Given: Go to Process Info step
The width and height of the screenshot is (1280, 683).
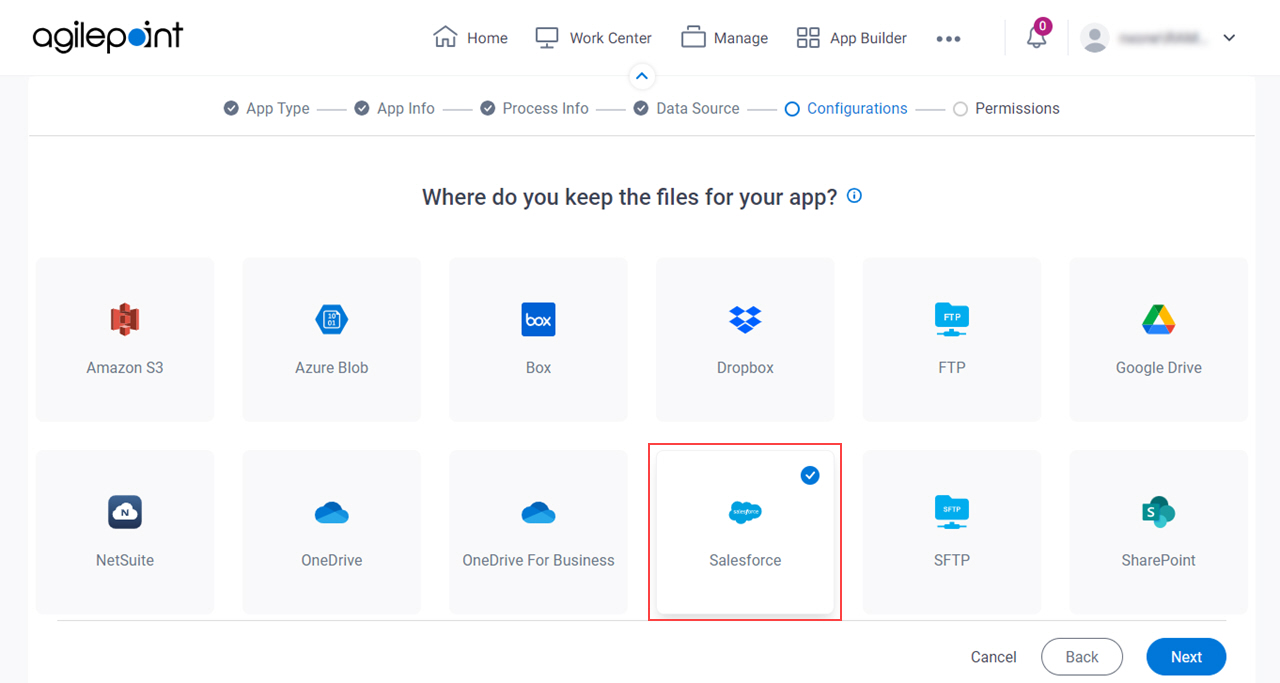Looking at the screenshot, I should pyautogui.click(x=534, y=108).
